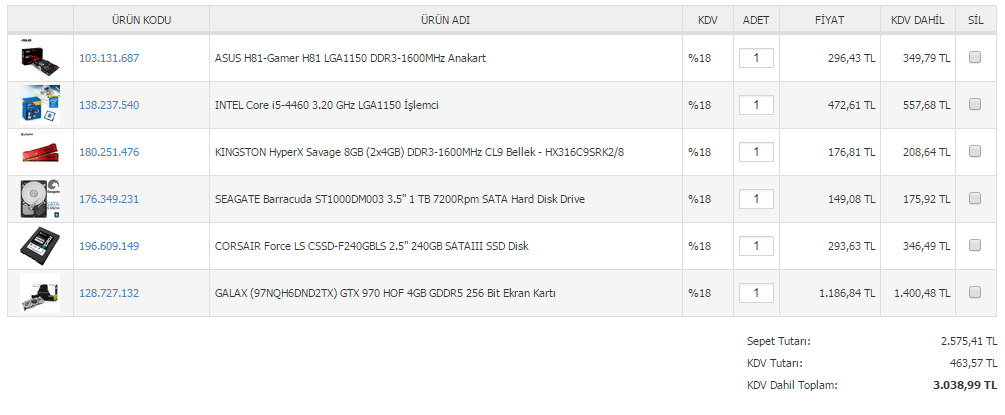
Task: Click the Intel Core i5 processor thumbnail
Action: [x=40, y=105]
